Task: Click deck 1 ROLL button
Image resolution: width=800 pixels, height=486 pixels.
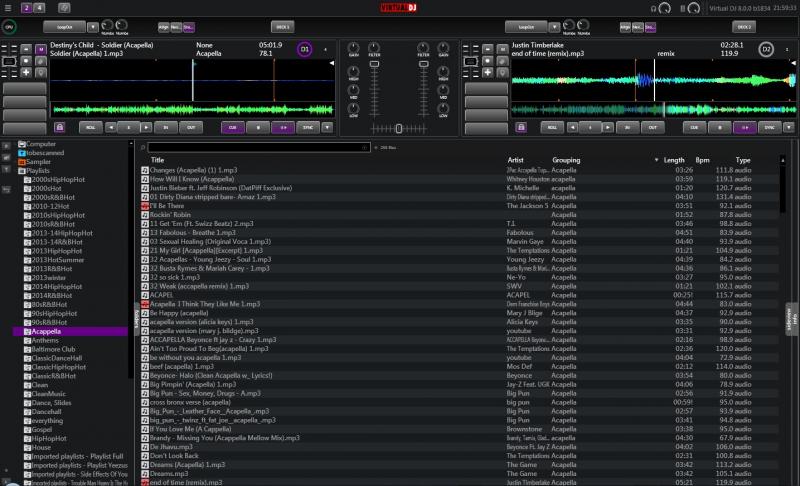Action: [x=91, y=127]
